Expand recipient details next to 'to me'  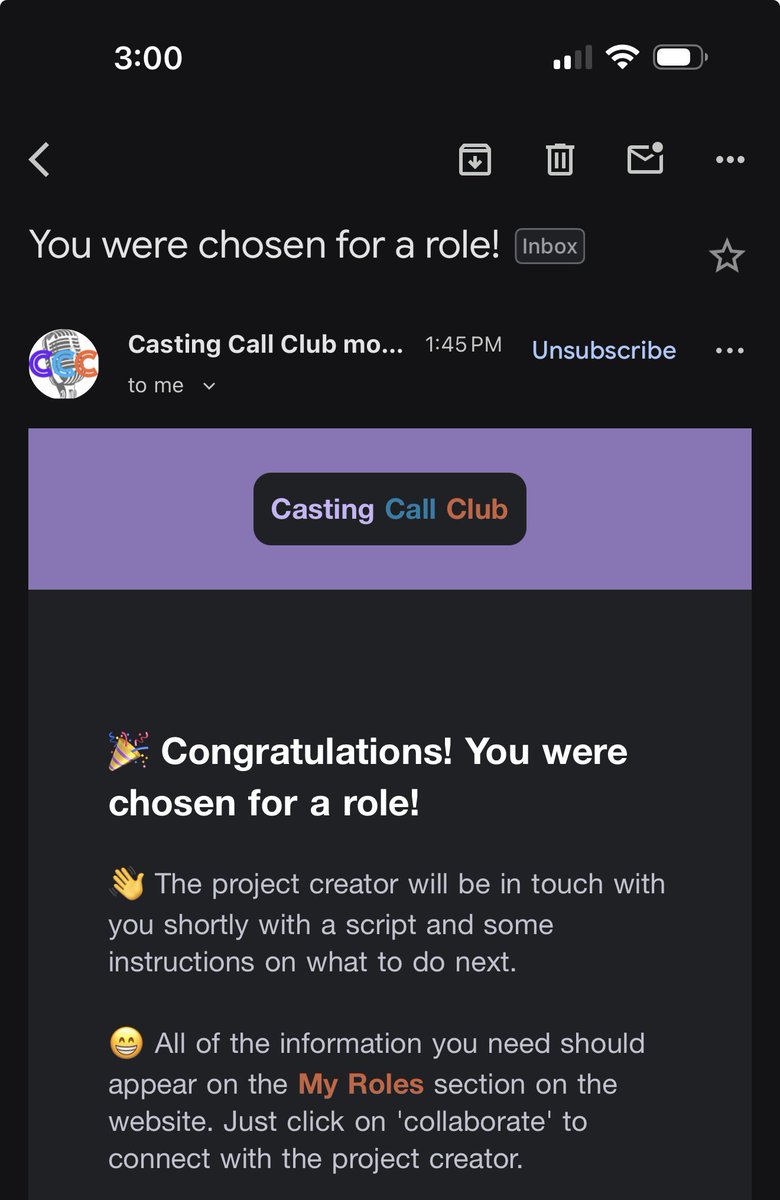pos(209,386)
